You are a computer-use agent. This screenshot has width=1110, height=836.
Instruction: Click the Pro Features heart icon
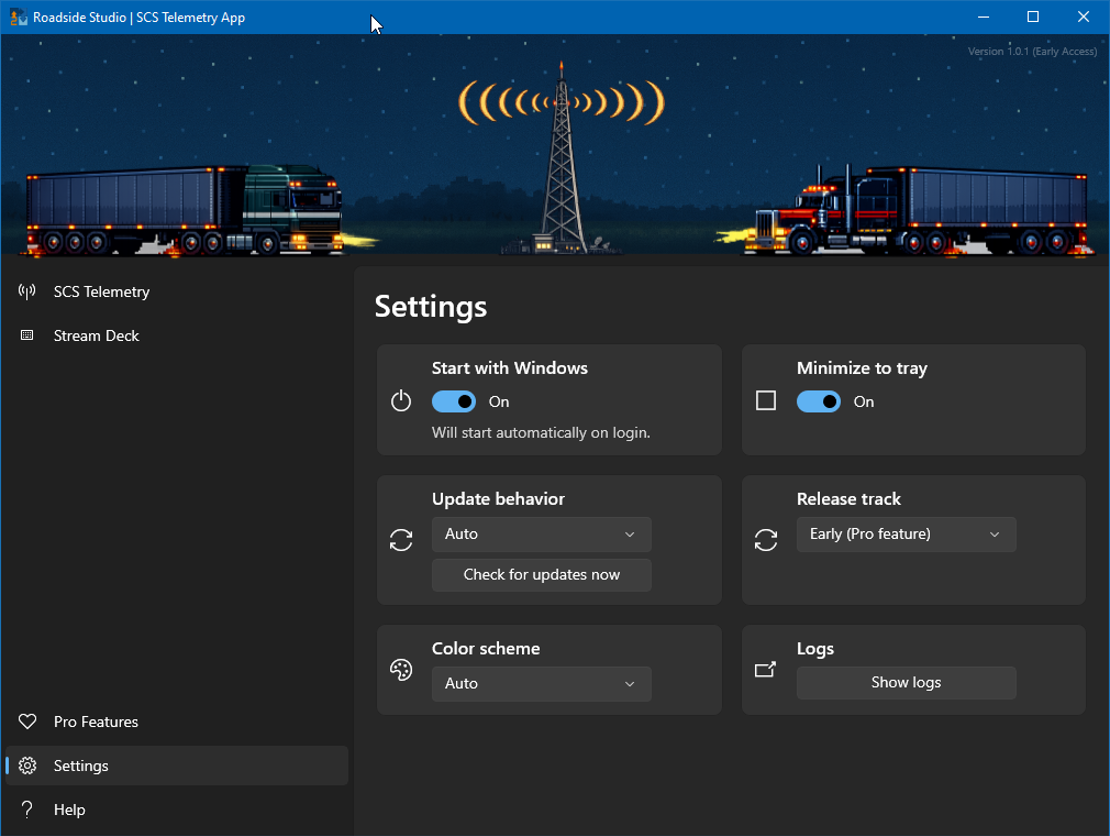pyautogui.click(x=27, y=722)
